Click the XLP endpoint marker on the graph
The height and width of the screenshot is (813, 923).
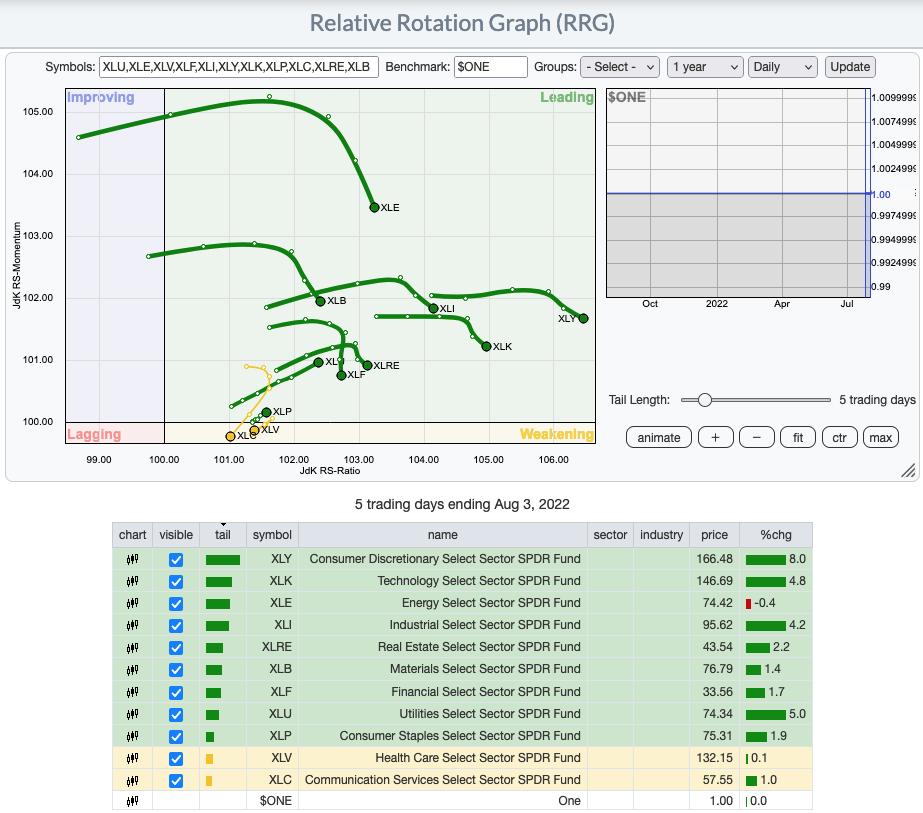tap(267, 412)
